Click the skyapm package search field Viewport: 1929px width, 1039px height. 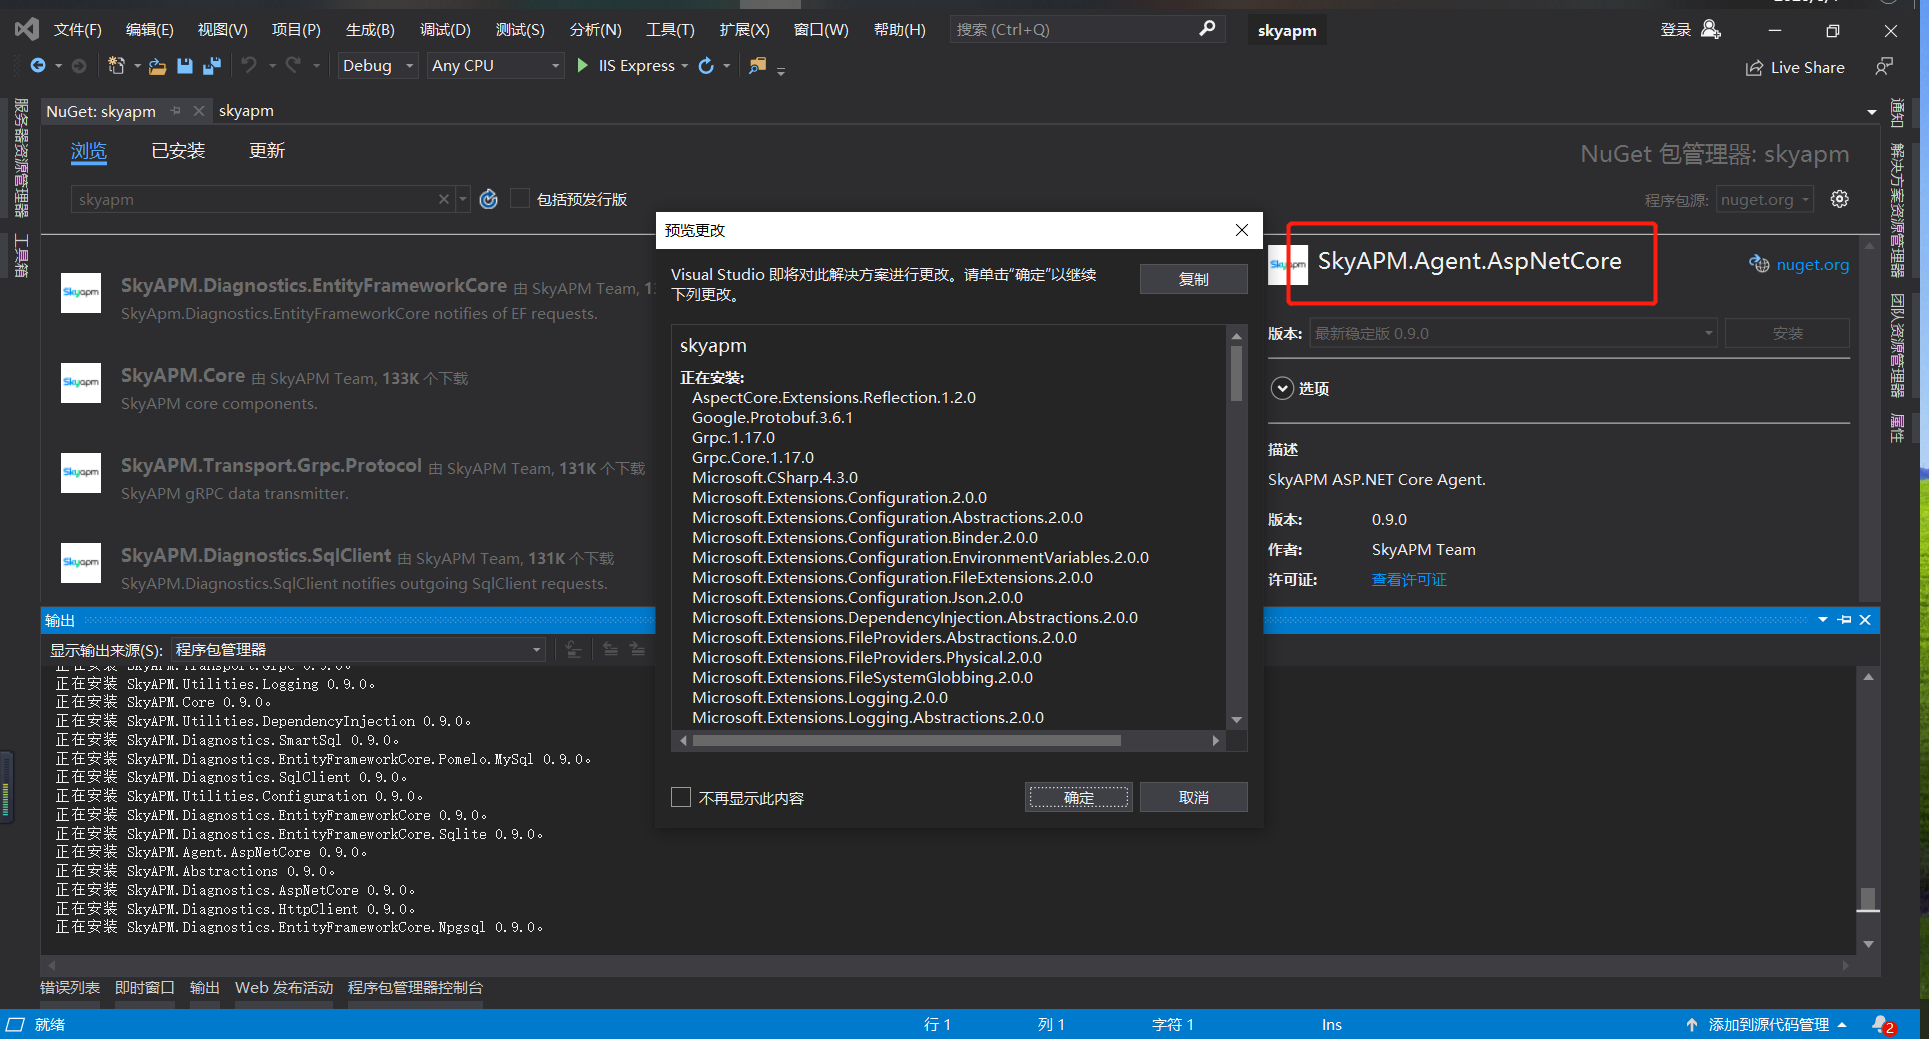pos(257,199)
